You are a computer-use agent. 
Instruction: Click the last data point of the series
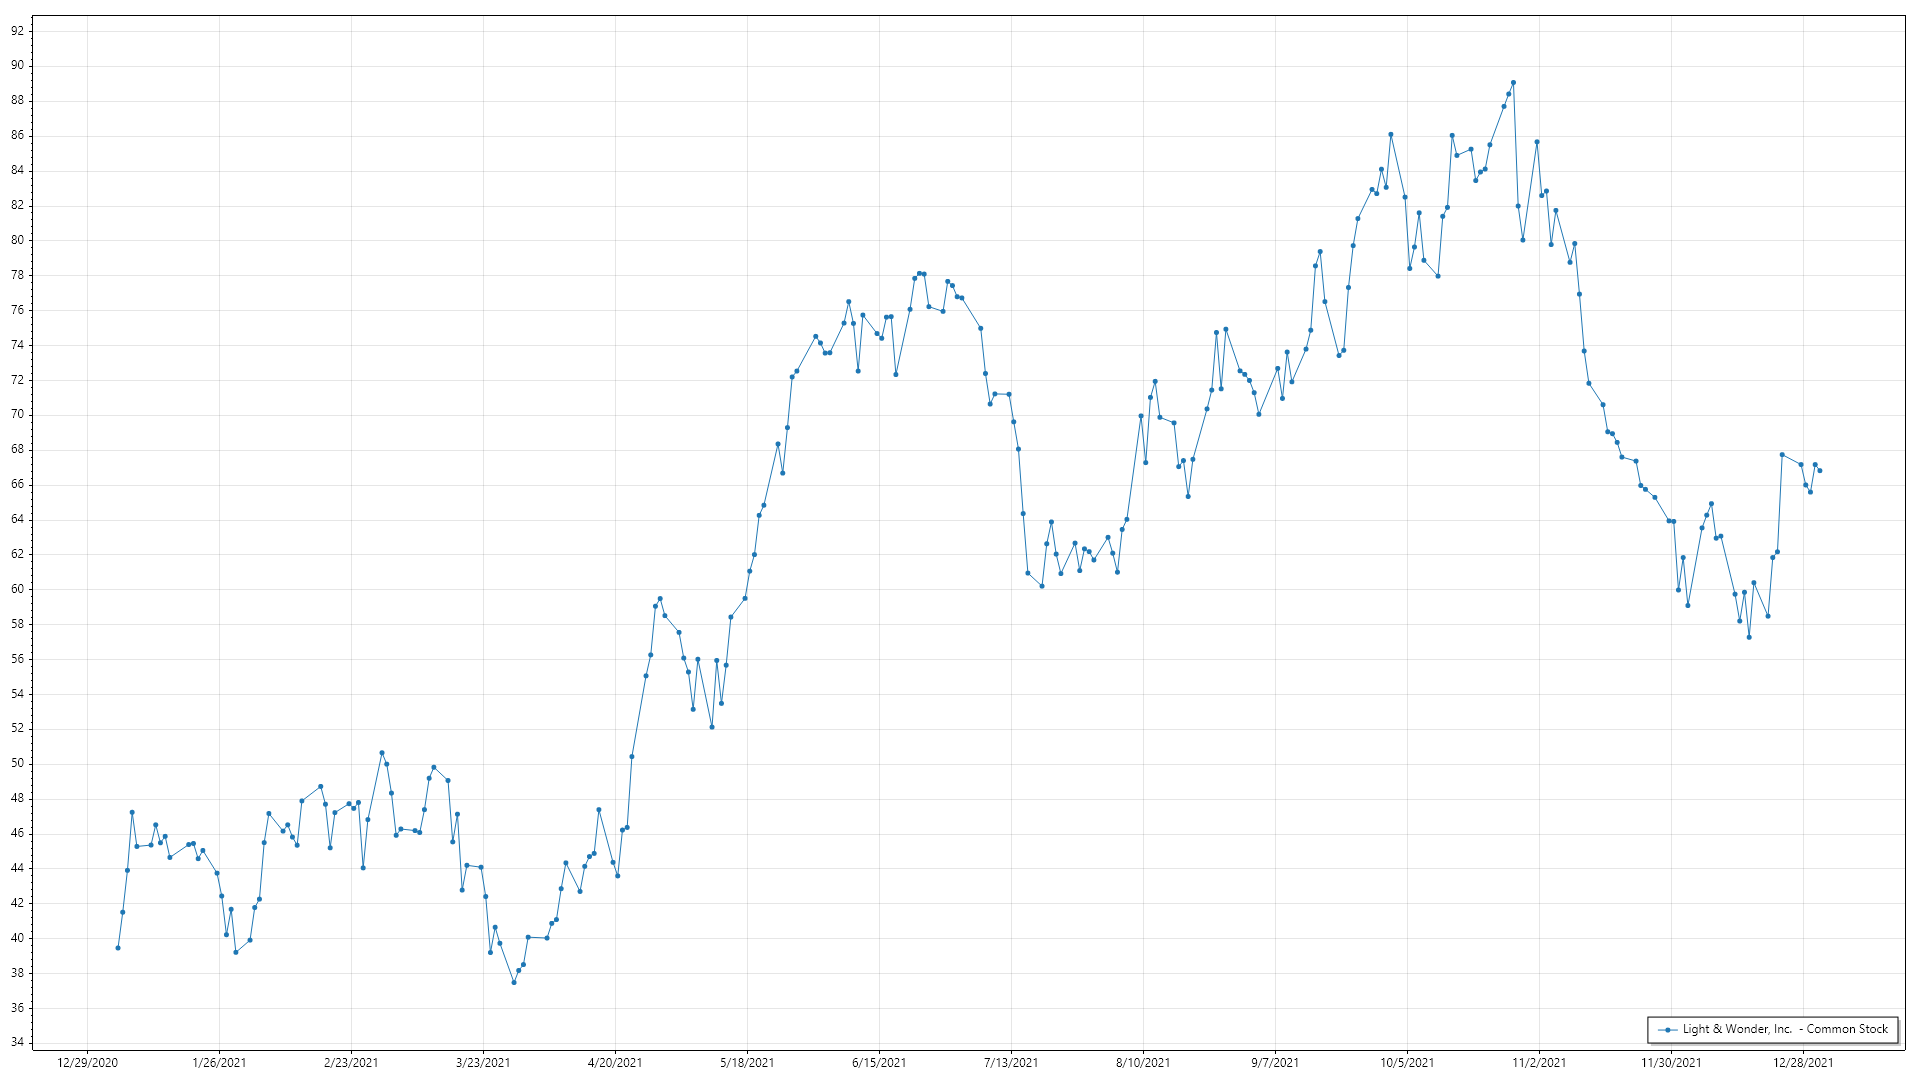[x=1820, y=471]
